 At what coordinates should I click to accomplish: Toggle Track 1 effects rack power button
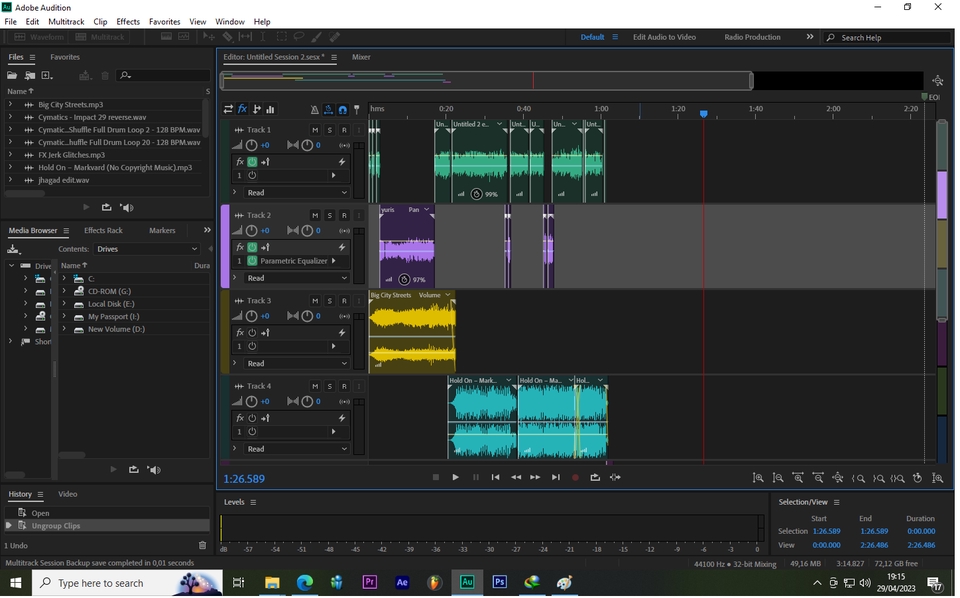252,162
